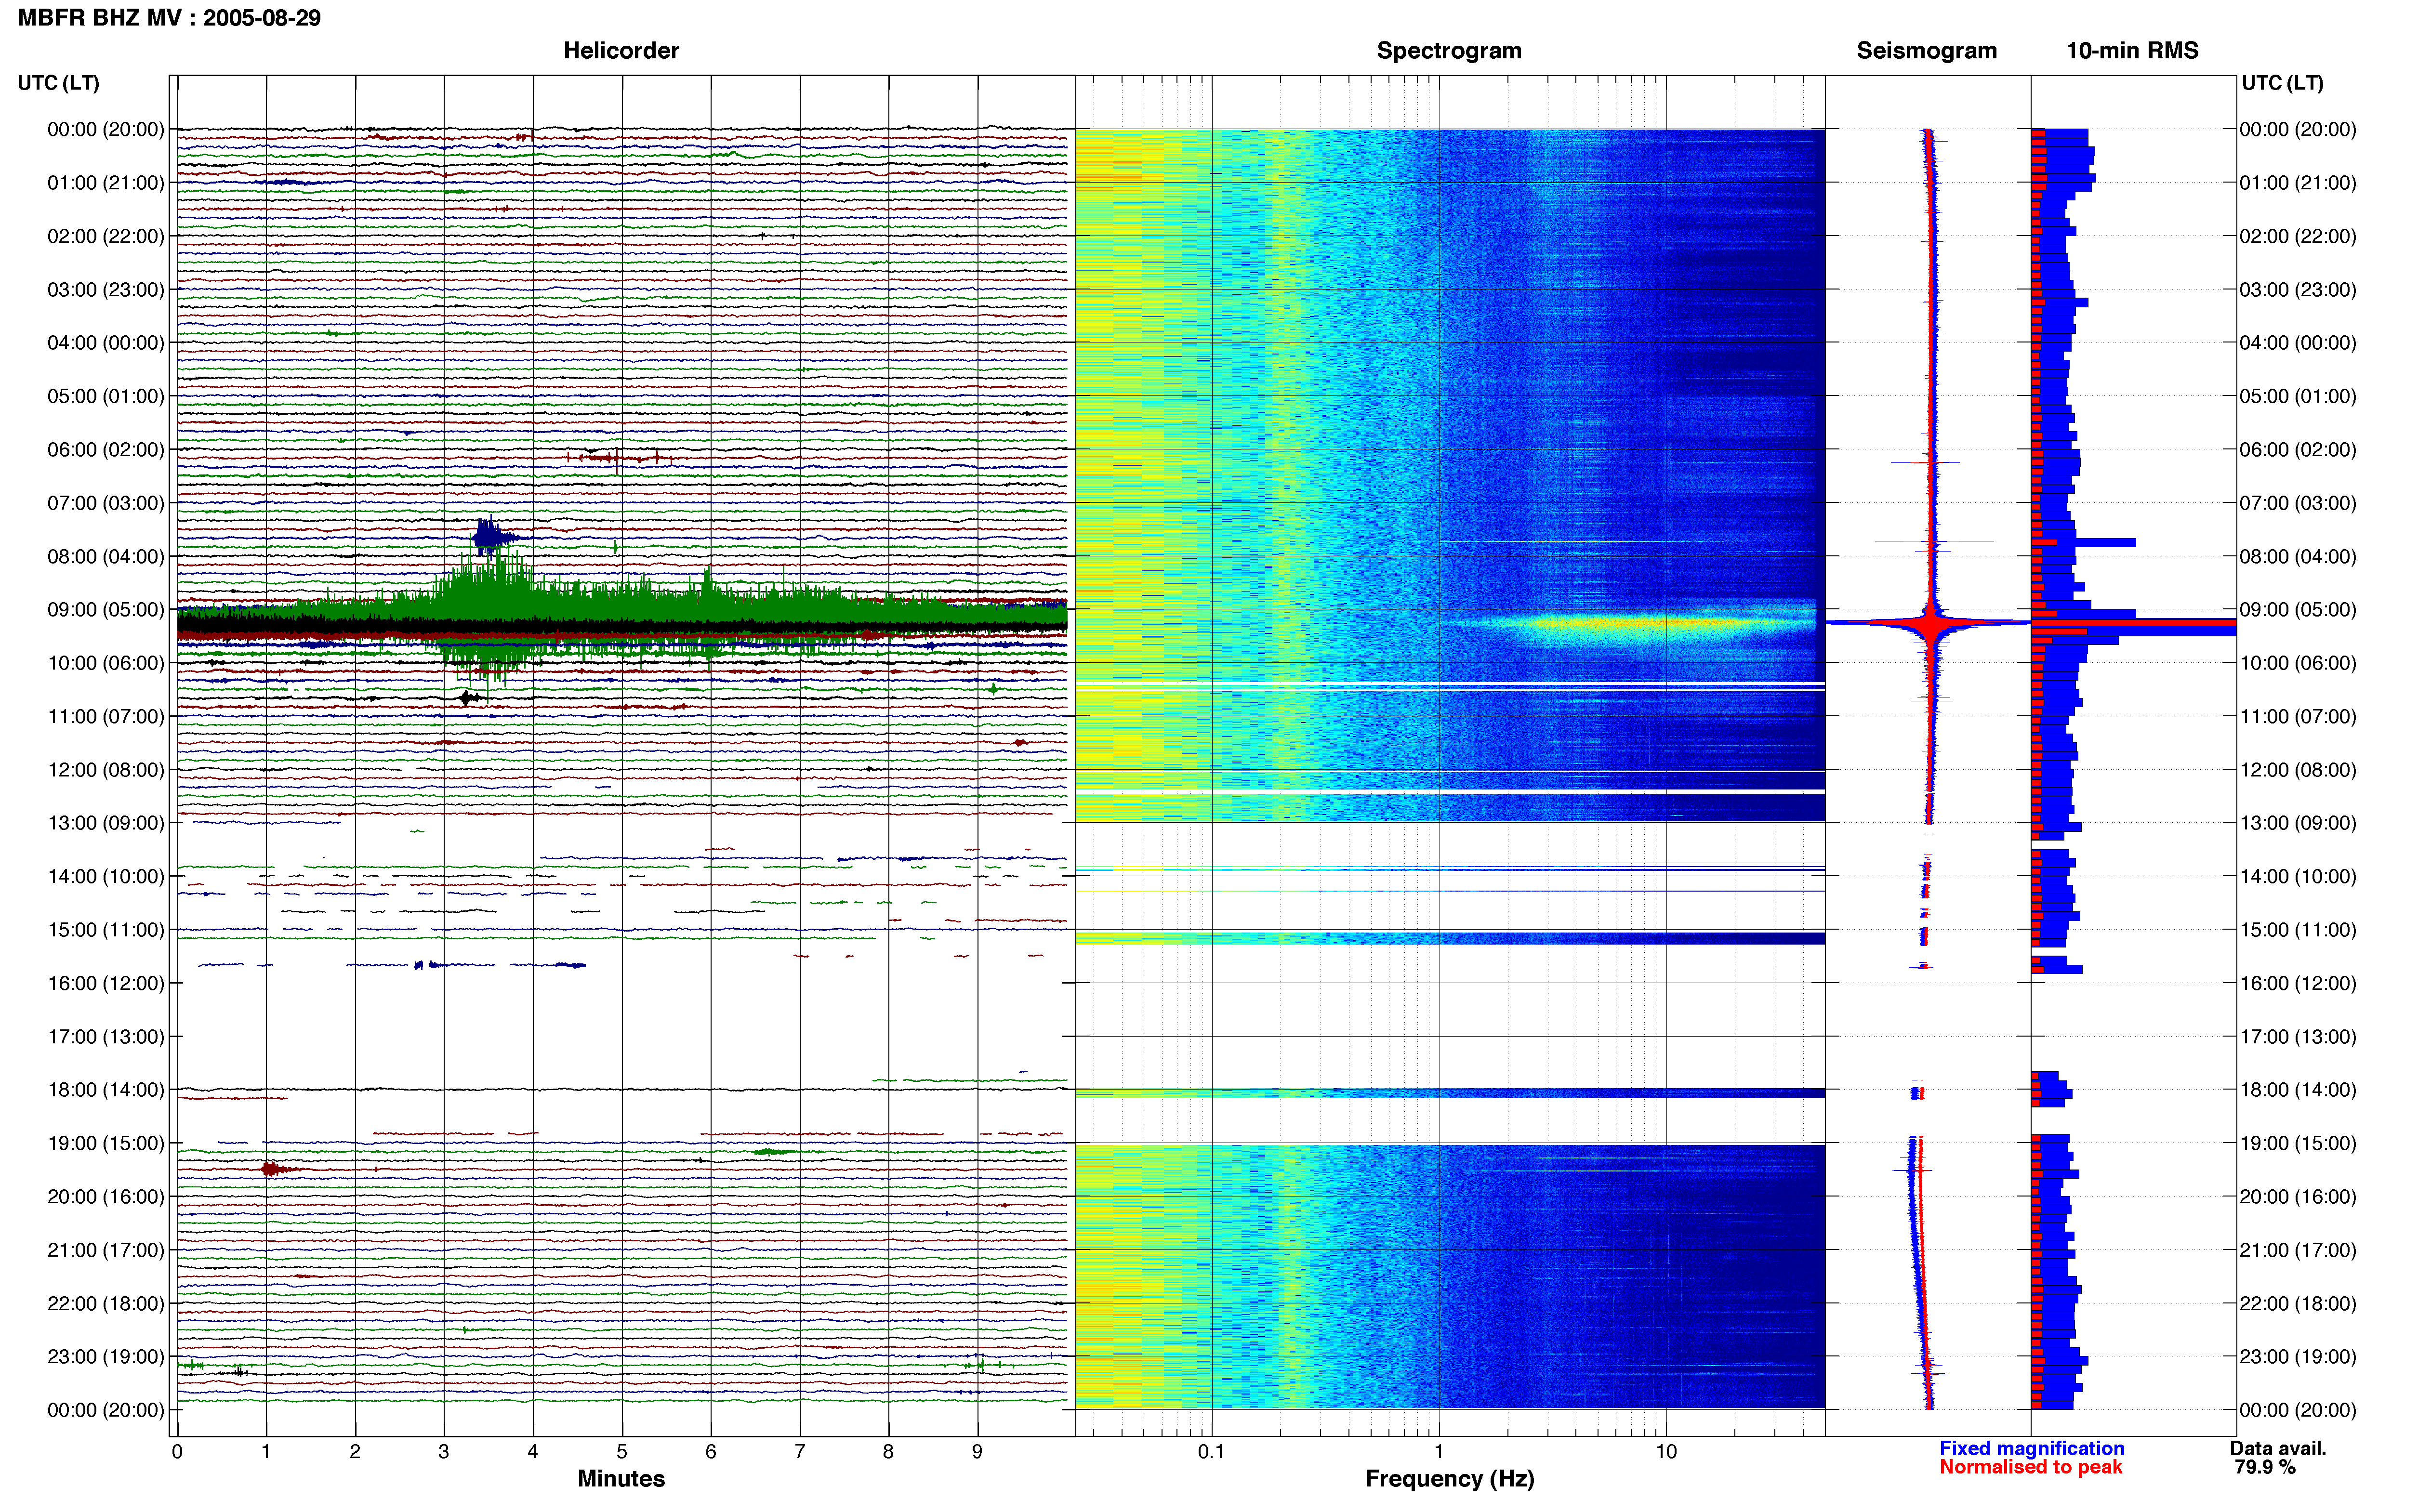Click the '79.9 %' availability value
The image size is (2418, 1512).
pos(2265,1467)
